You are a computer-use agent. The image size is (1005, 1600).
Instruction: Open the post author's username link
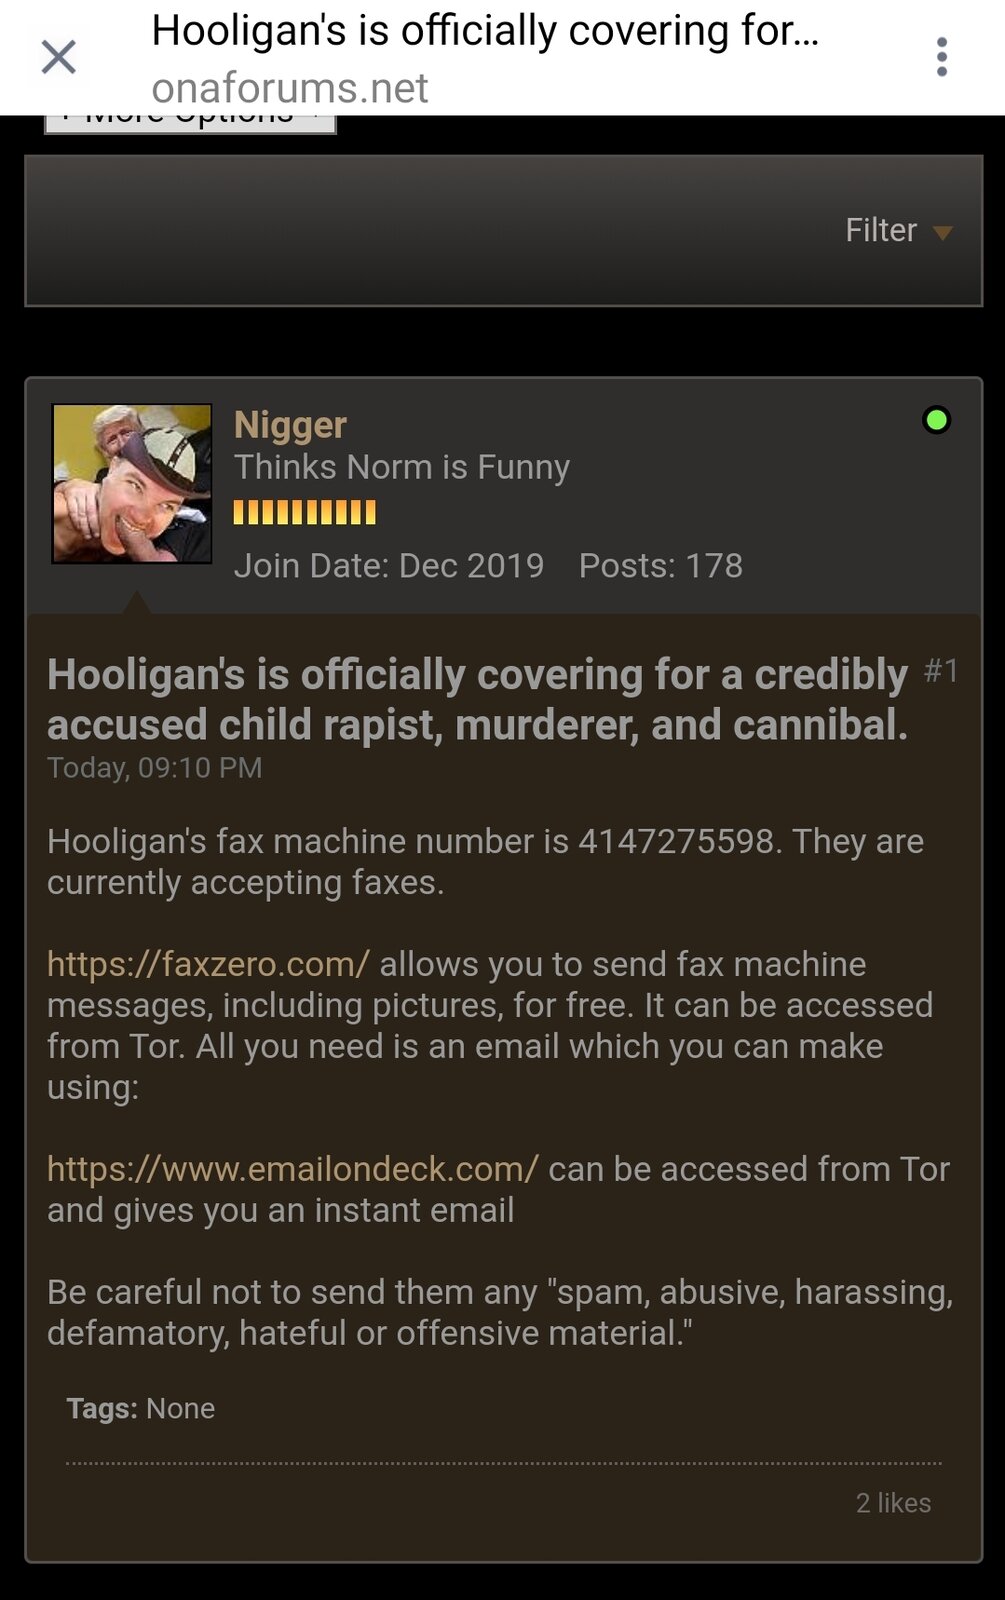click(290, 425)
